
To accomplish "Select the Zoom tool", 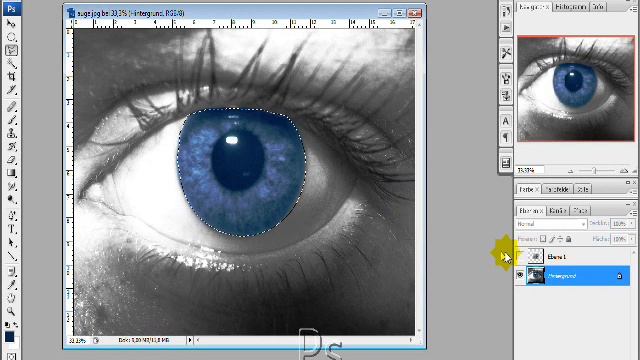I will [x=11, y=311].
